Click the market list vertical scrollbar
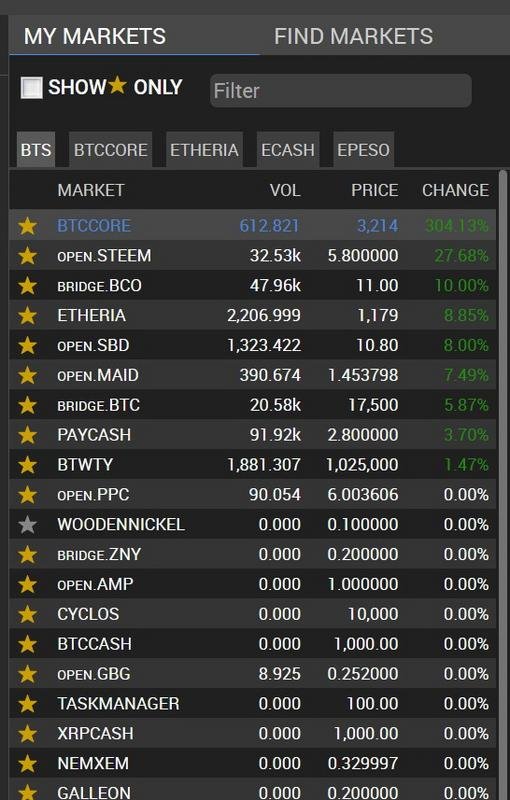The image size is (510, 800). (503, 485)
